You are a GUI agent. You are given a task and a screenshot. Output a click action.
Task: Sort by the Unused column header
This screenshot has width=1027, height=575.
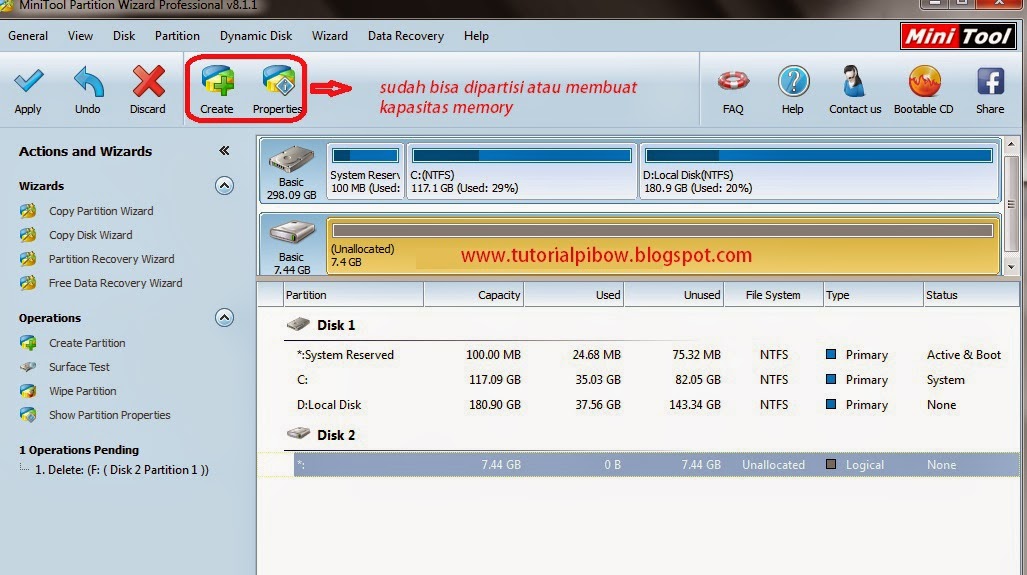click(x=674, y=295)
